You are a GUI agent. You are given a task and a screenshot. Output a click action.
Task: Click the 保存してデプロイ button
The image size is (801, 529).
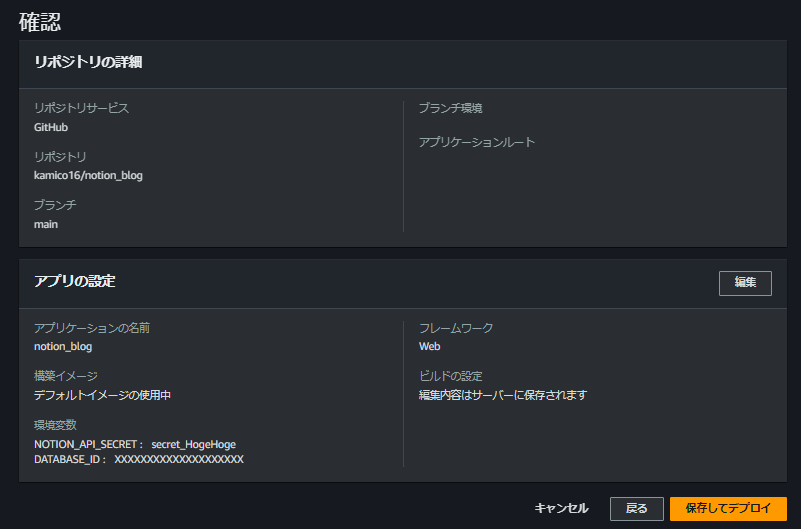728,509
